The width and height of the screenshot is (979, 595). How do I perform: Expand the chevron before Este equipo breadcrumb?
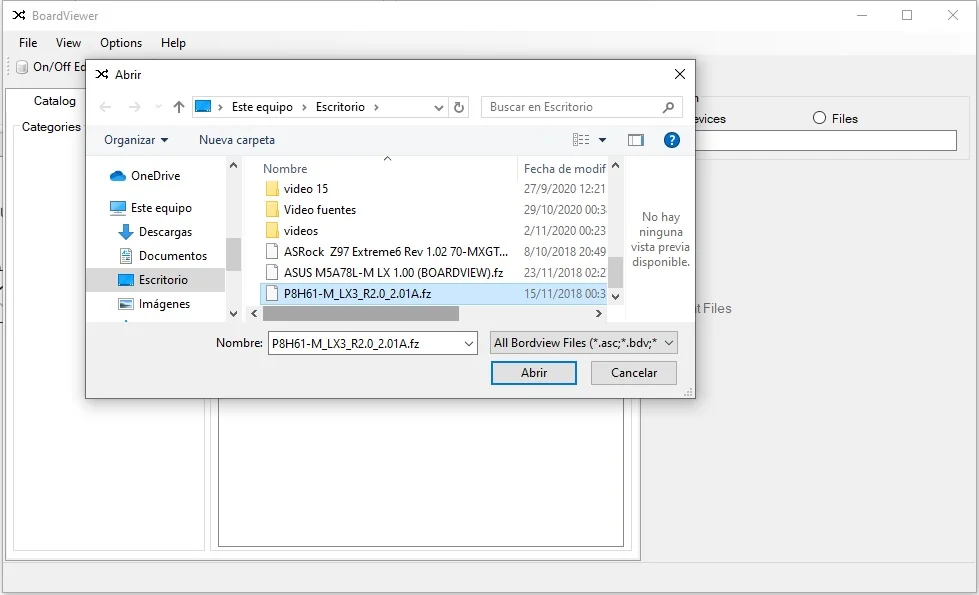pos(220,107)
